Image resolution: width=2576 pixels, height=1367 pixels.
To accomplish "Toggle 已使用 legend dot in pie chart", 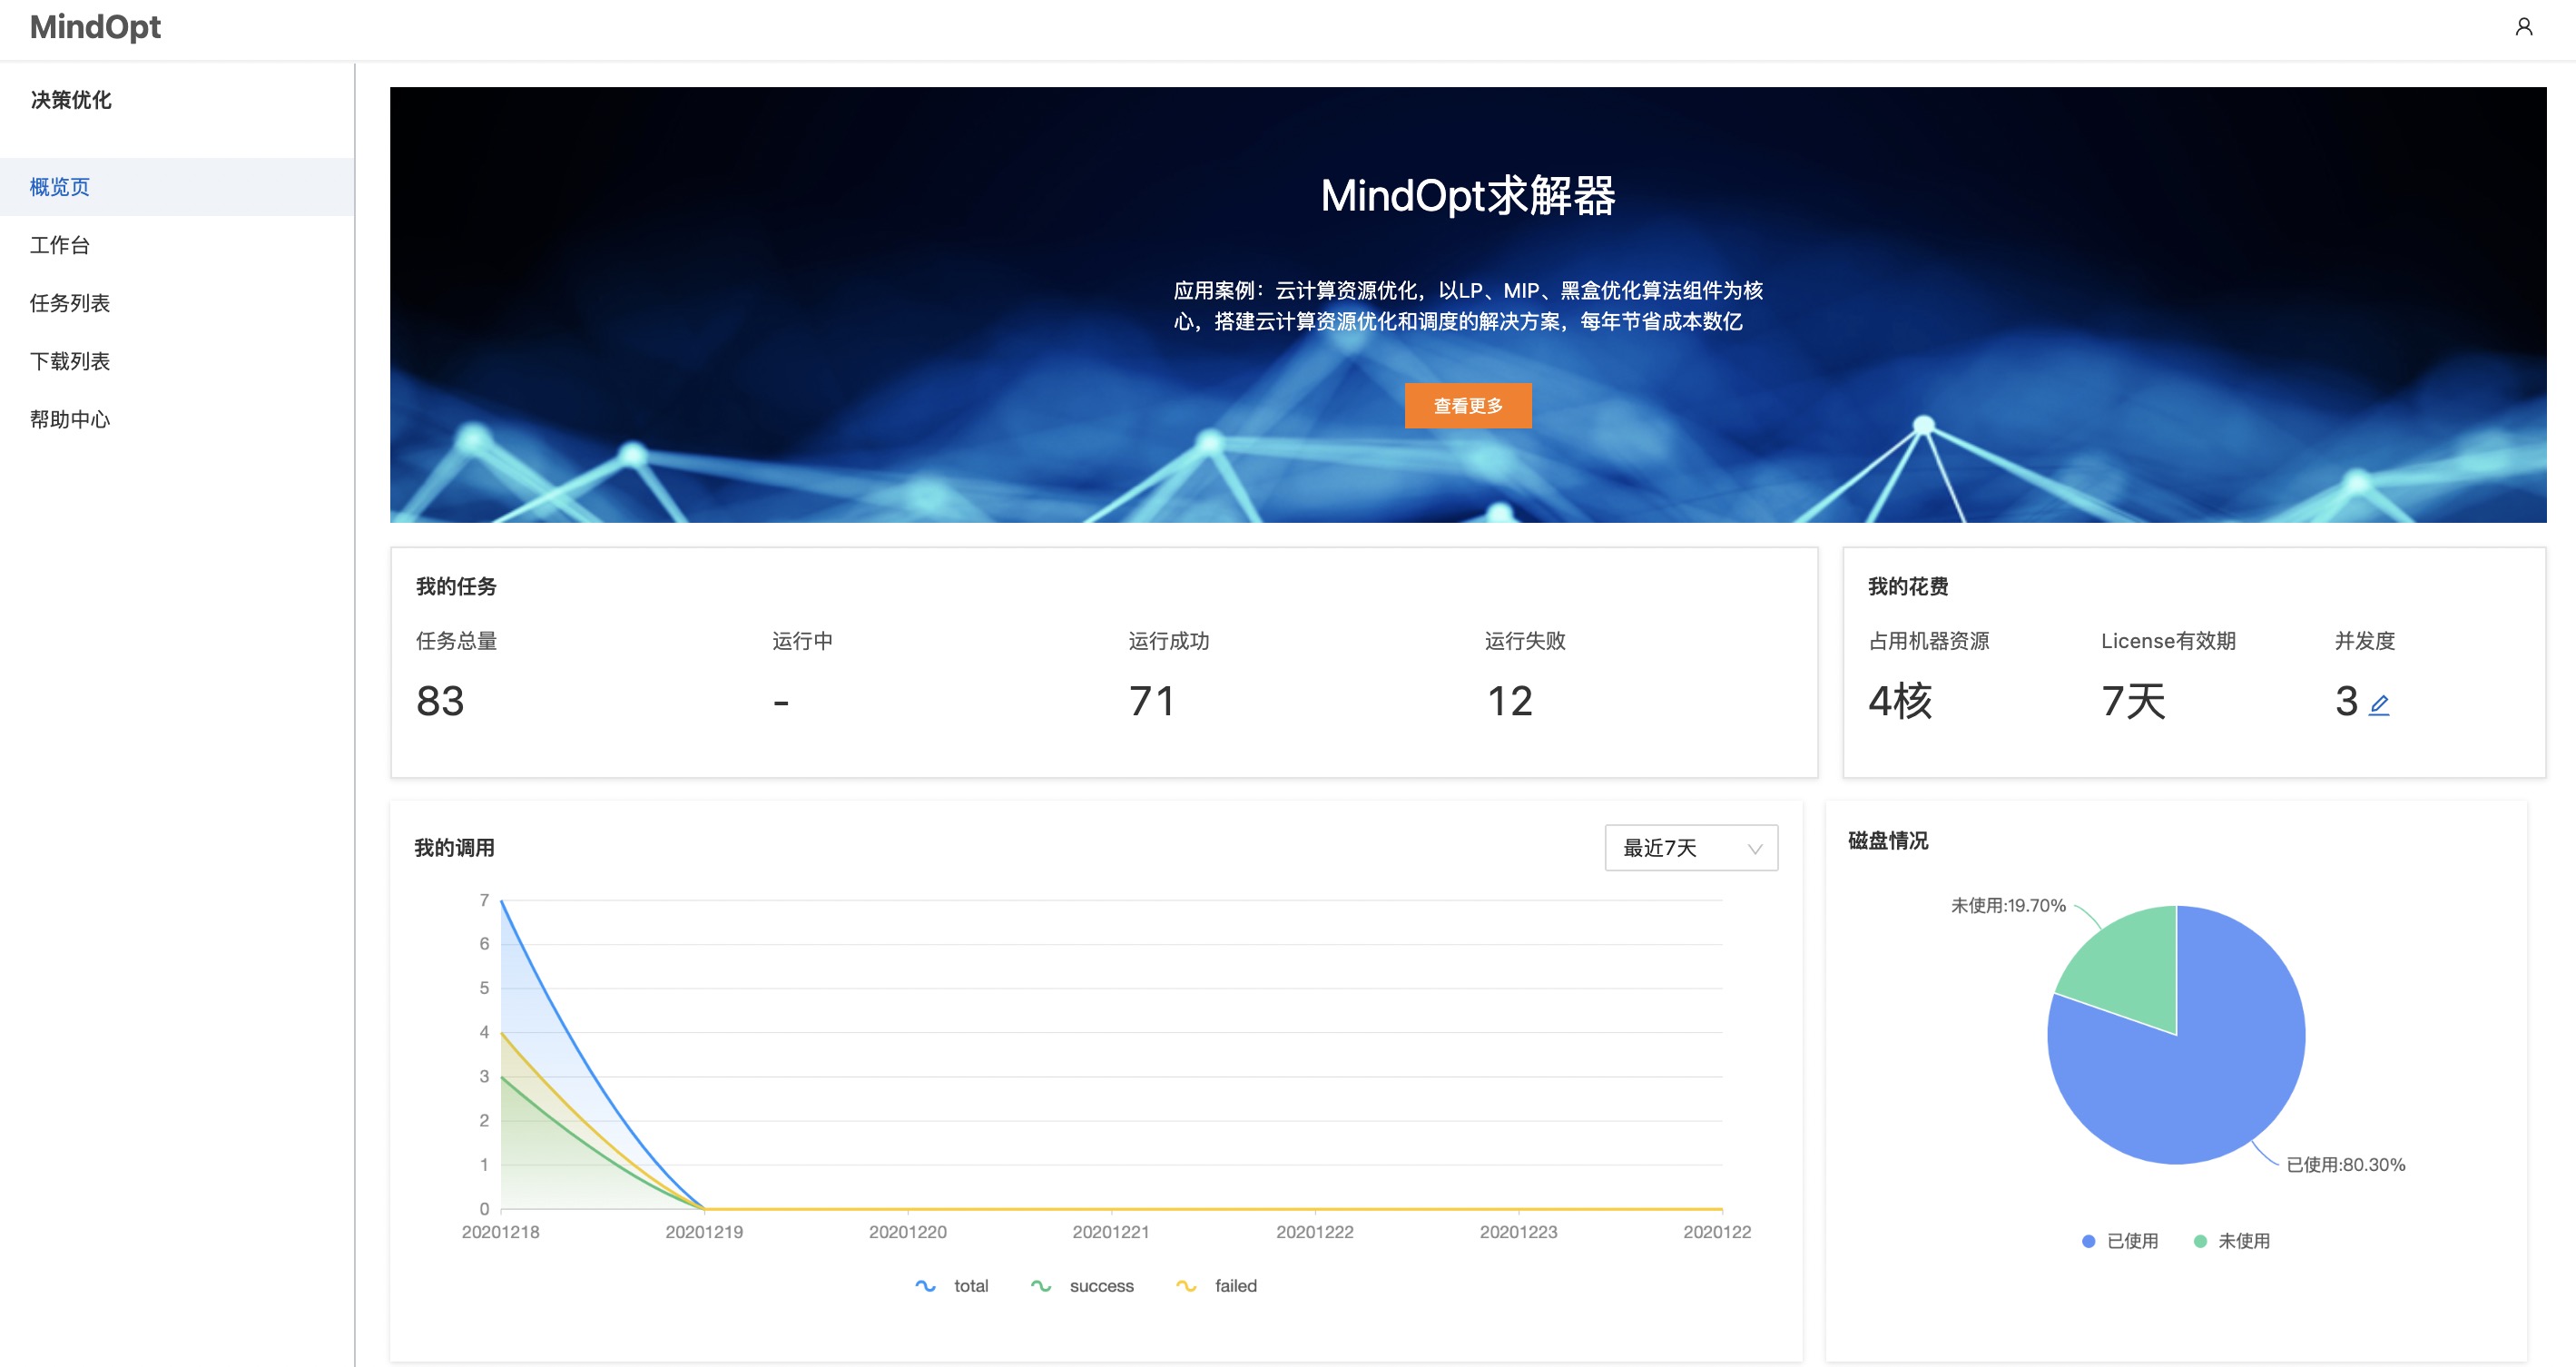I will (2088, 1241).
